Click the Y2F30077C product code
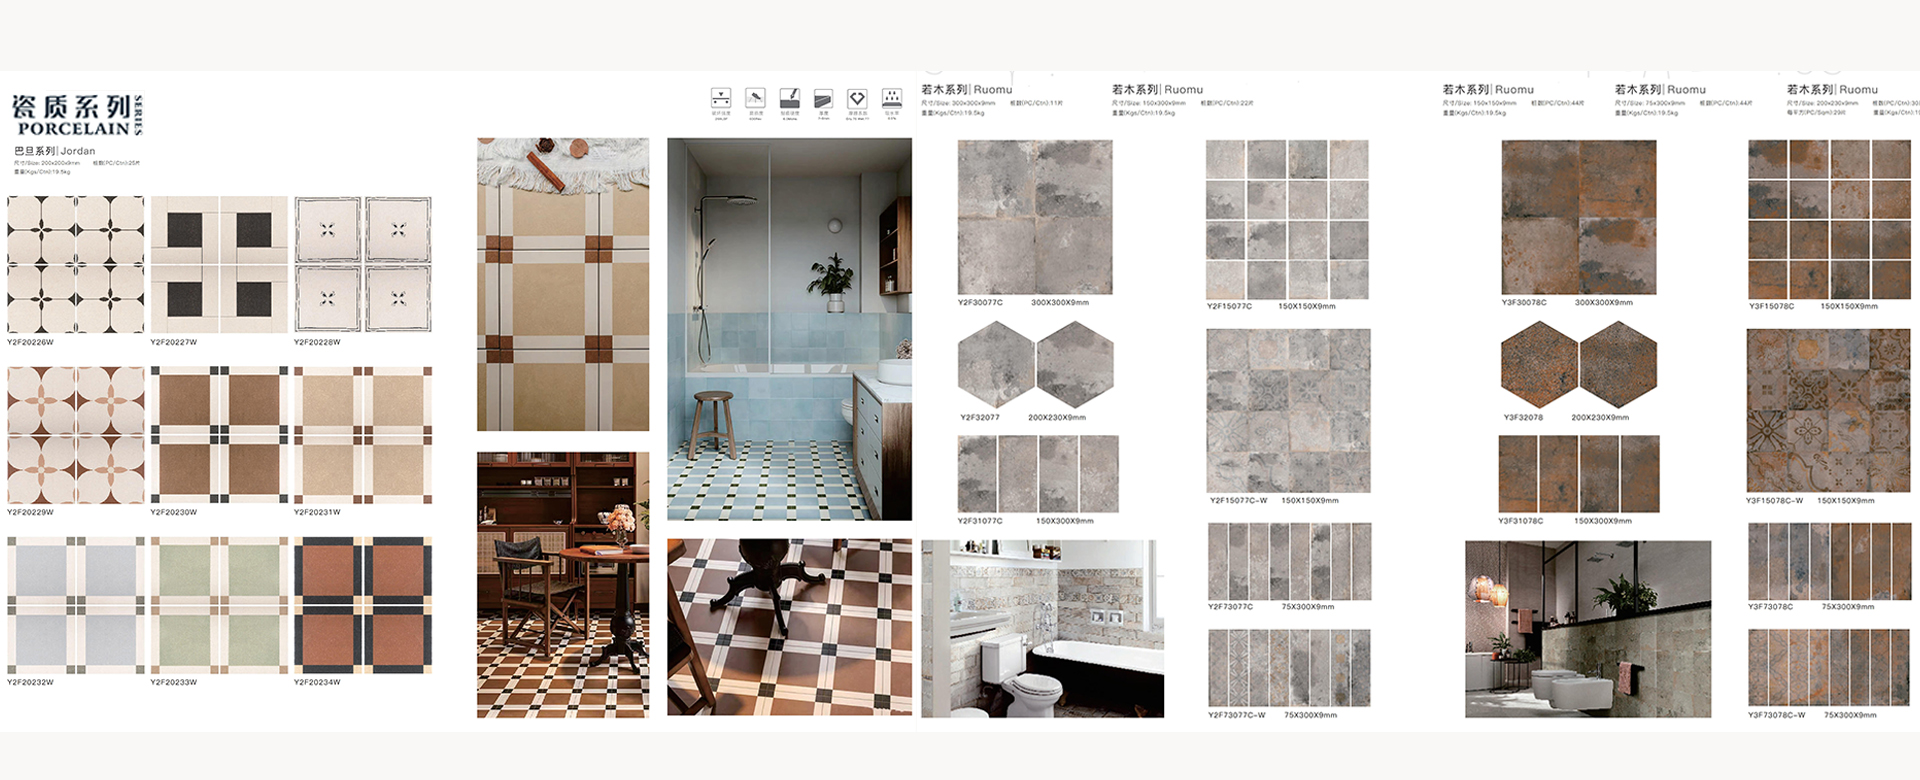The image size is (1920, 780). pyautogui.click(x=980, y=302)
